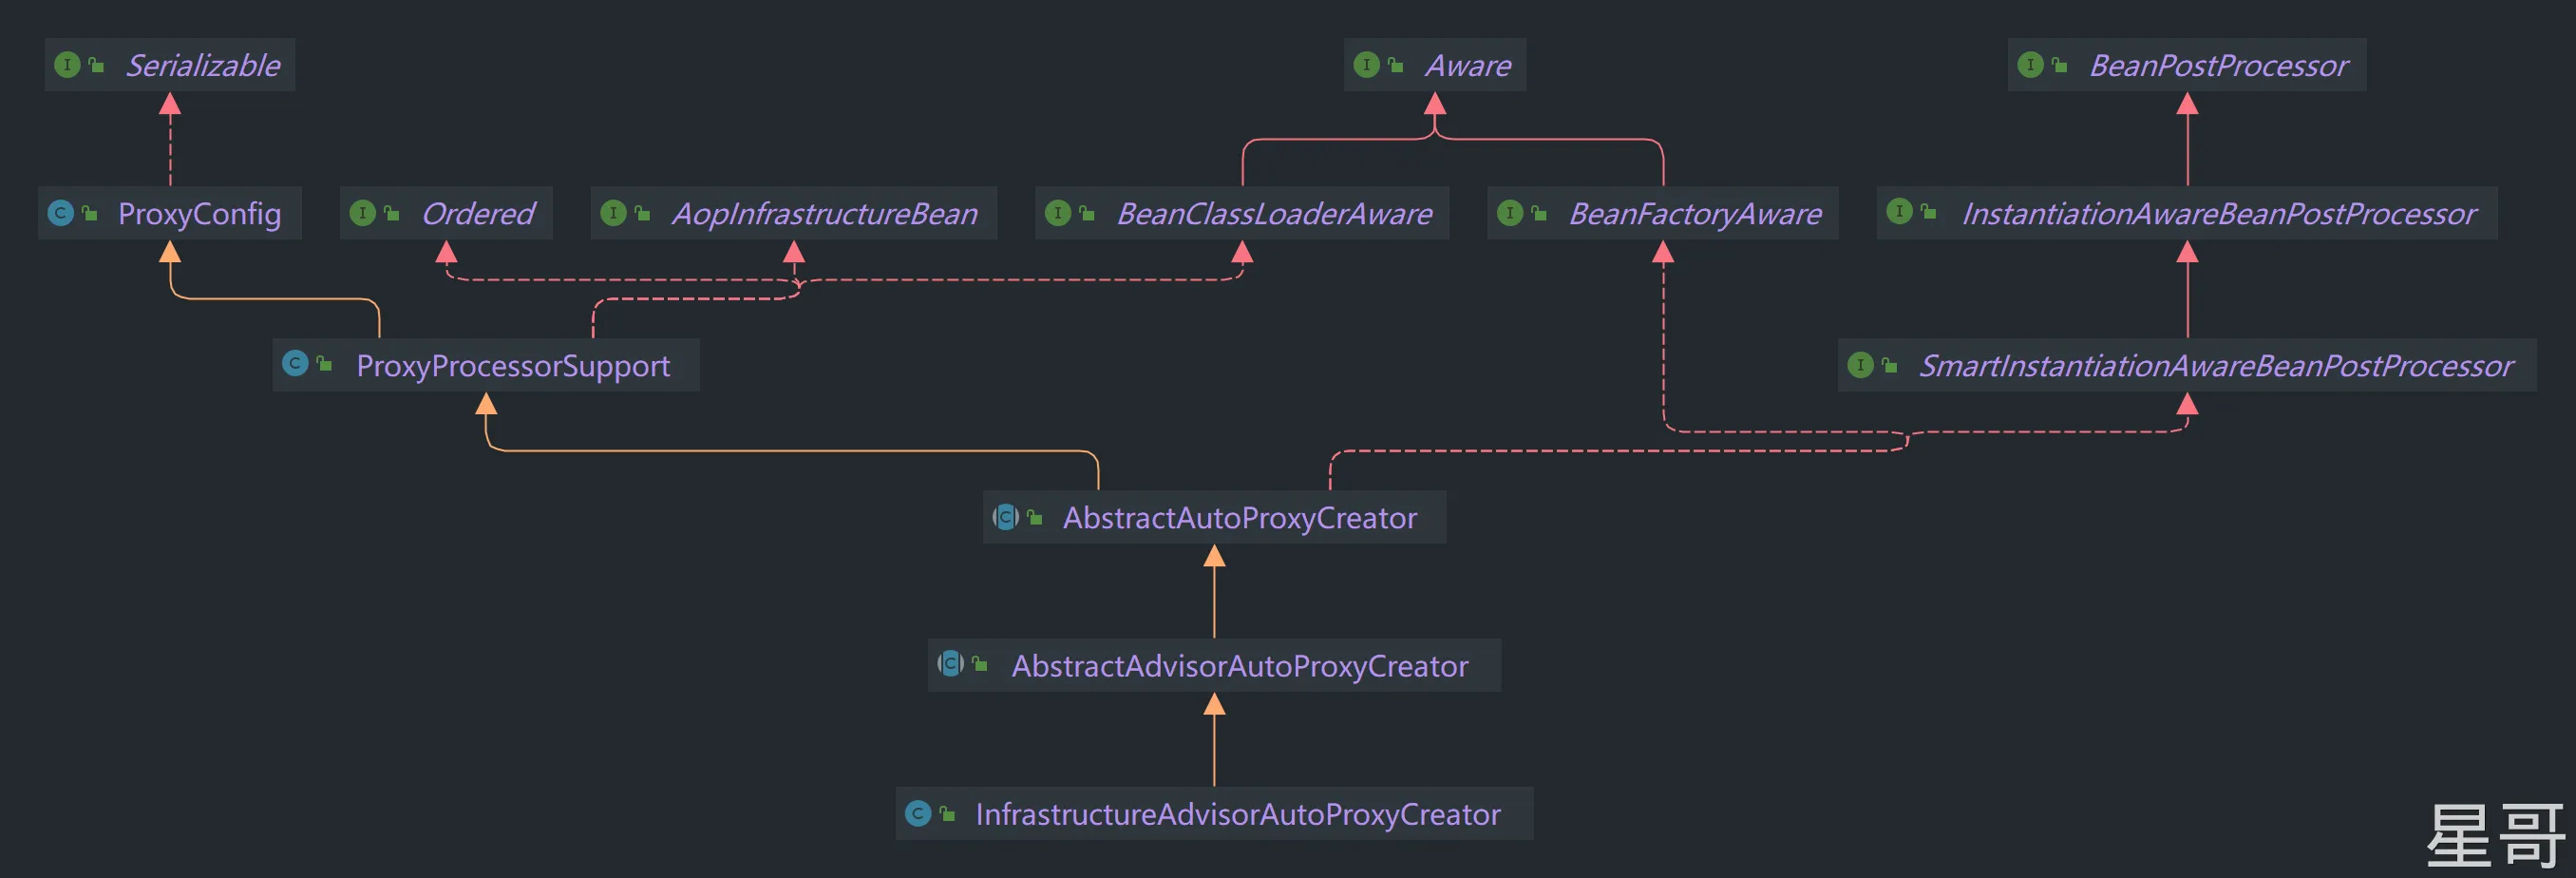Click the visibility lock icon beside BeanClassLoaderAware
This screenshot has width=2576, height=878.
1087,213
